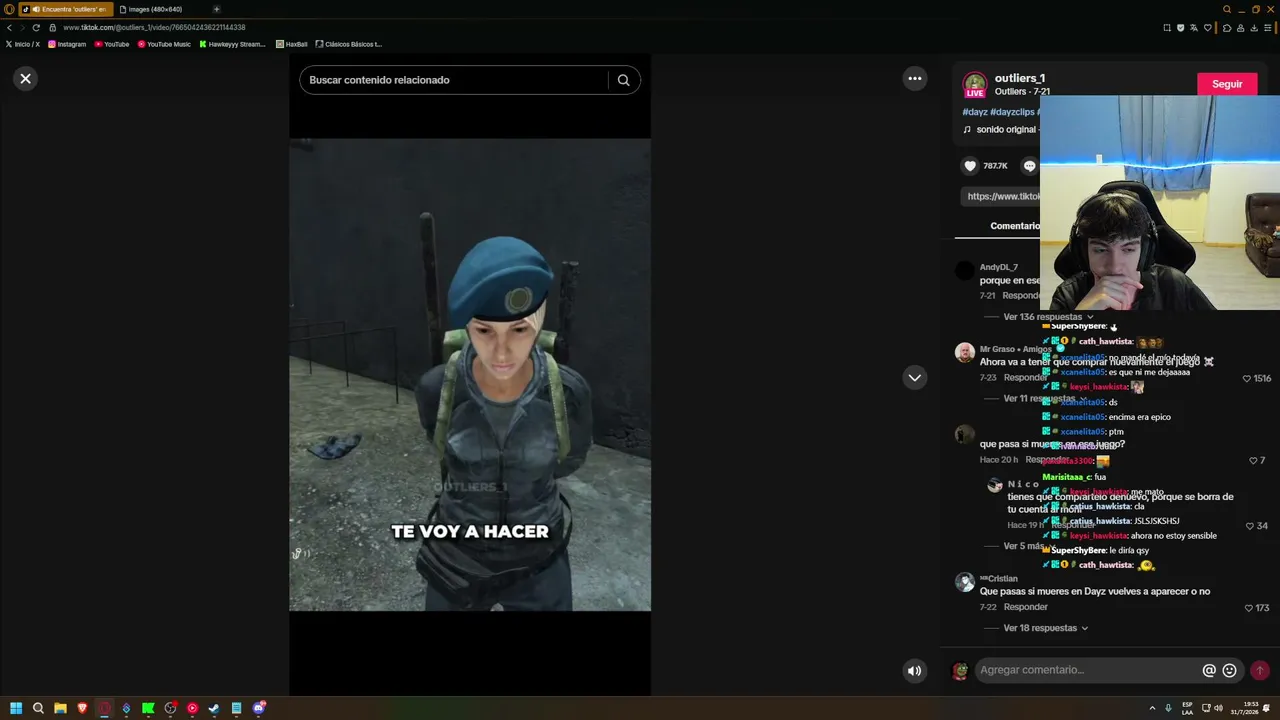Reload the page in the browser

(x=36, y=27)
